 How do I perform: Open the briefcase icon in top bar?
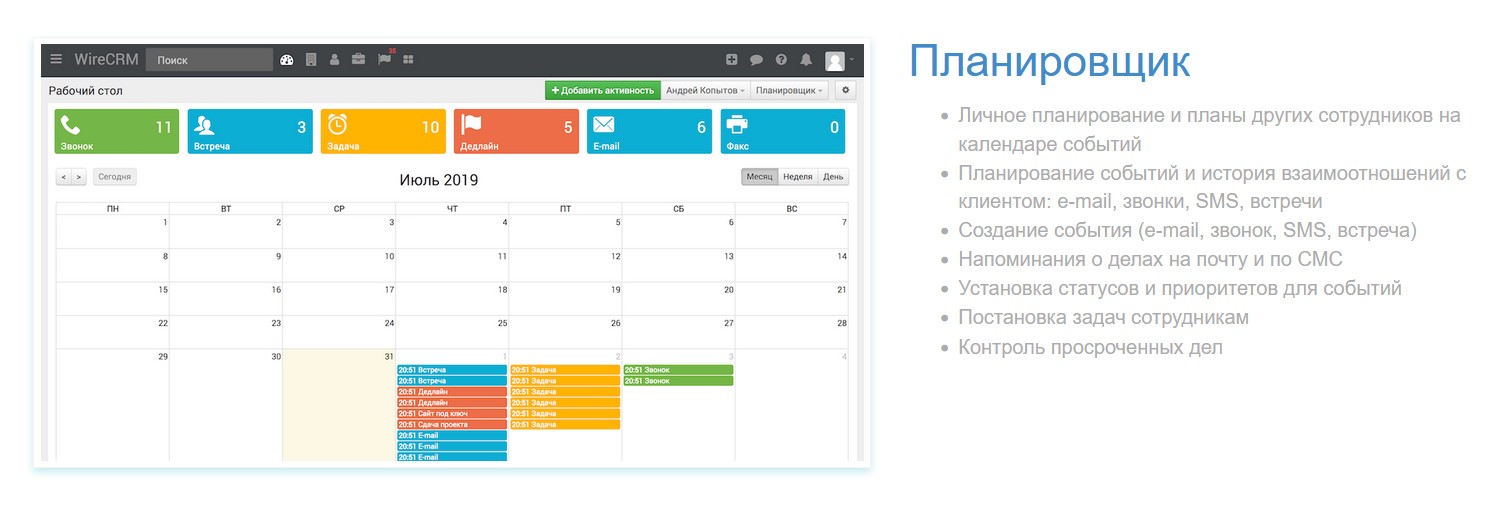point(359,60)
